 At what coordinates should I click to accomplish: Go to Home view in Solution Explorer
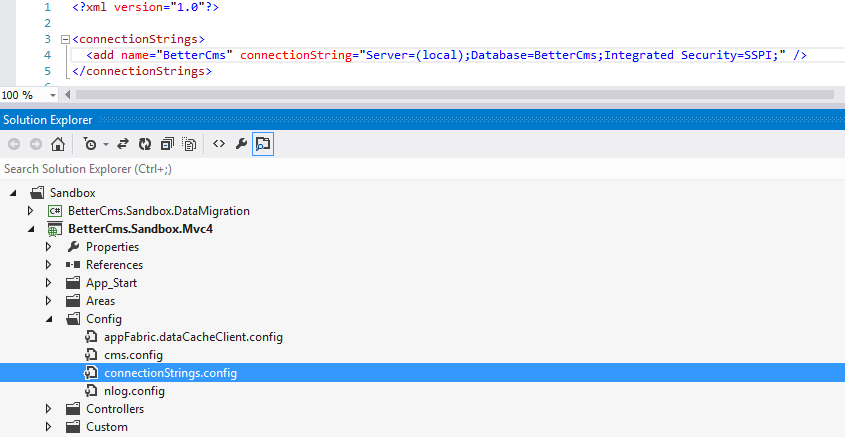58,144
